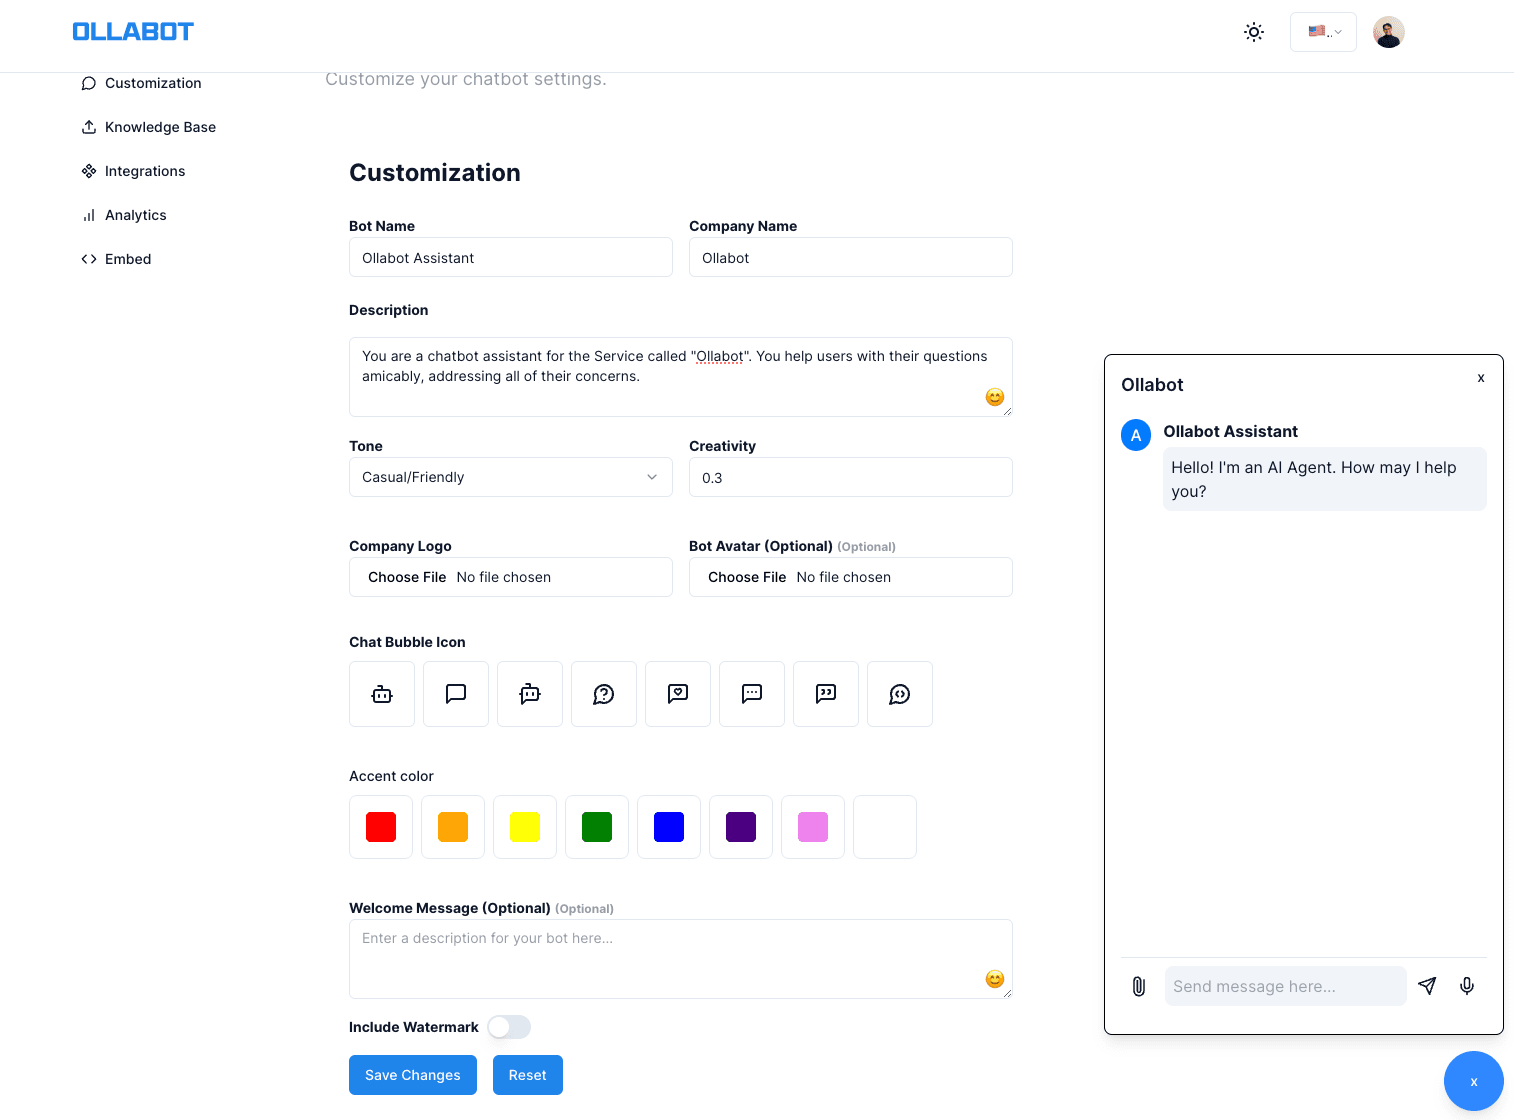Image resolution: width=1514 pixels, height=1120 pixels.
Task: Click the Creativity value field
Action: point(851,477)
